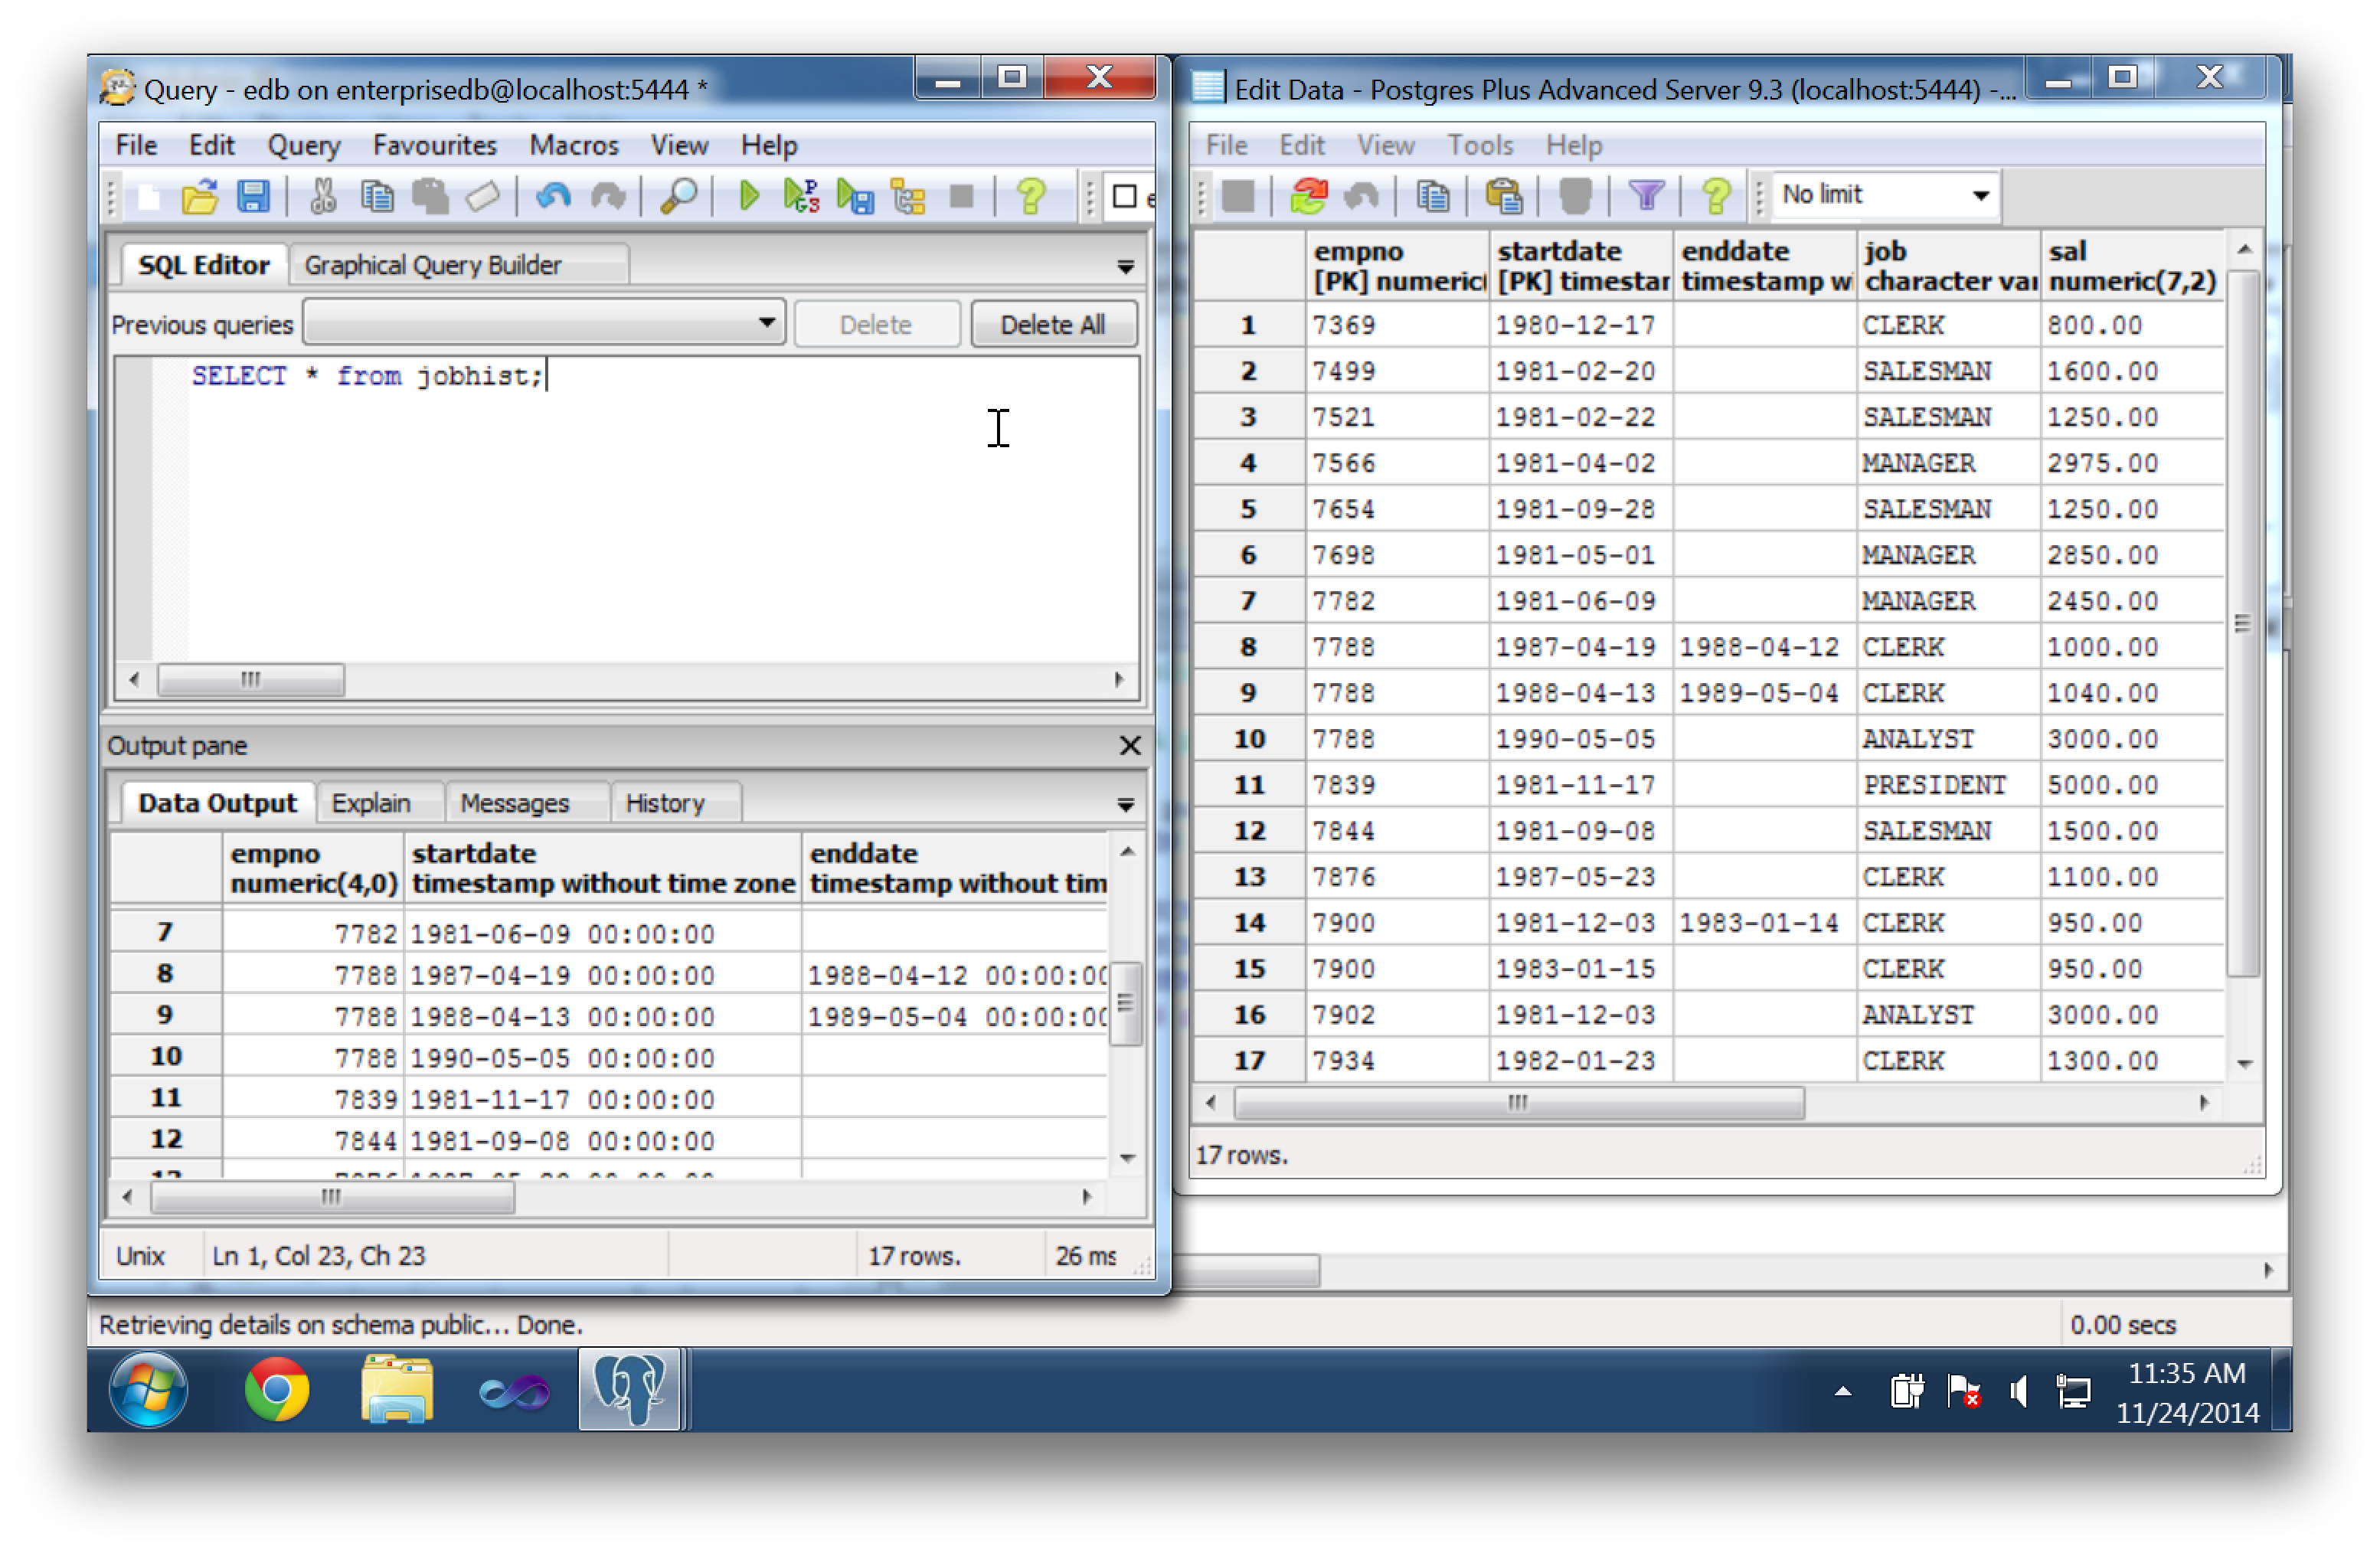Select row header 10 in Edit Data grid
Image resolution: width=2380 pixels, height=1553 pixels.
pos(1249,740)
